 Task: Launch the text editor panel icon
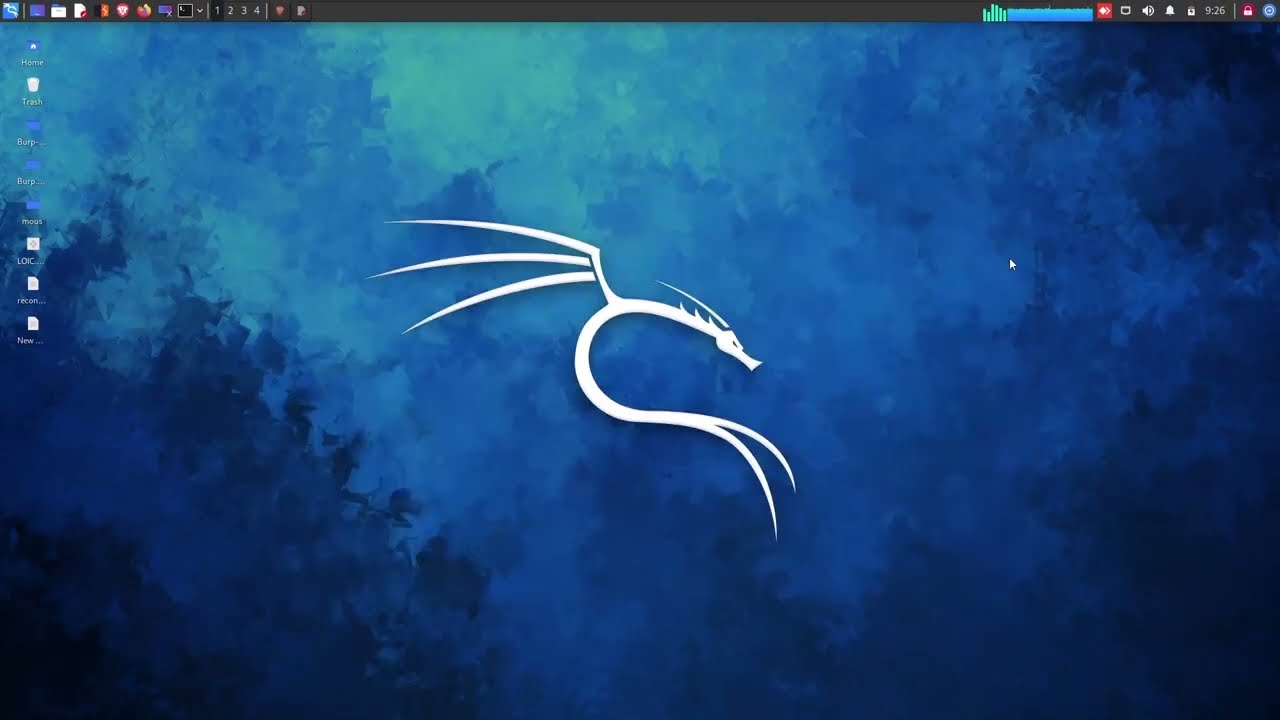click(81, 11)
